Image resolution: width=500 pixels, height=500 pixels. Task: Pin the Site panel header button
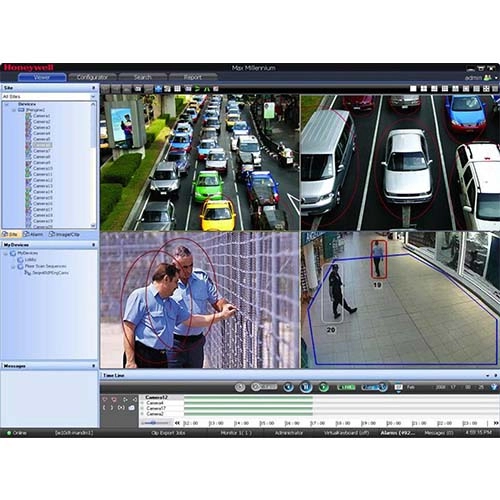[x=93, y=88]
